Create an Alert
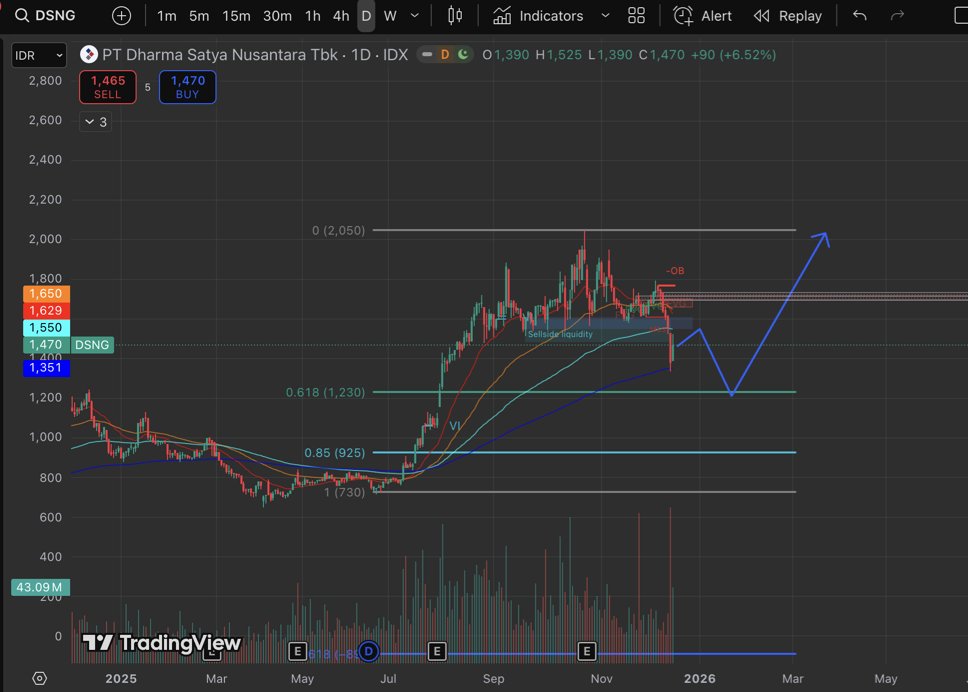 702,15
